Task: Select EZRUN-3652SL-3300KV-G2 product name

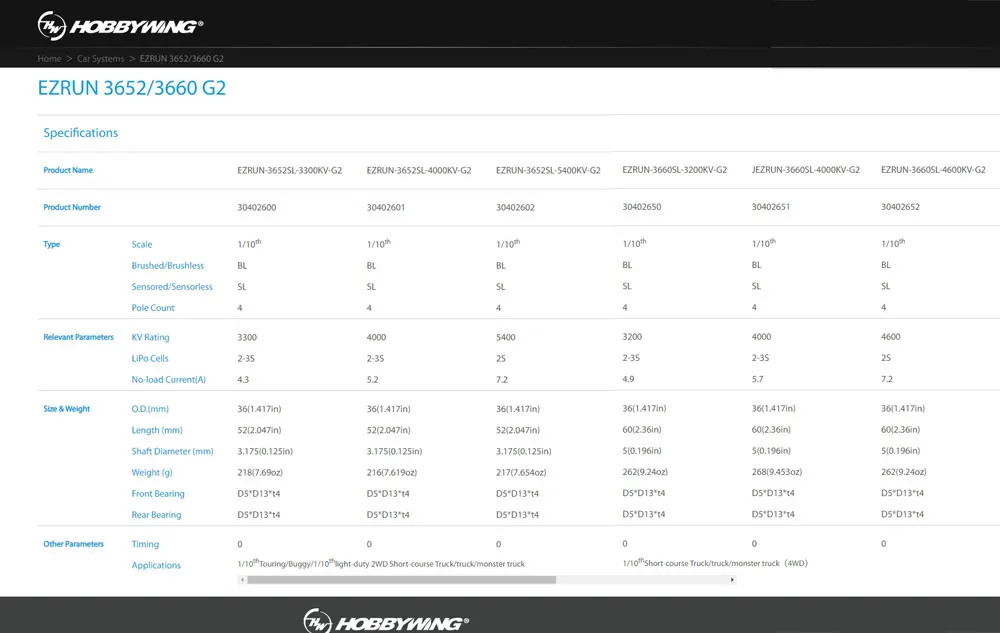Action: 290,170
